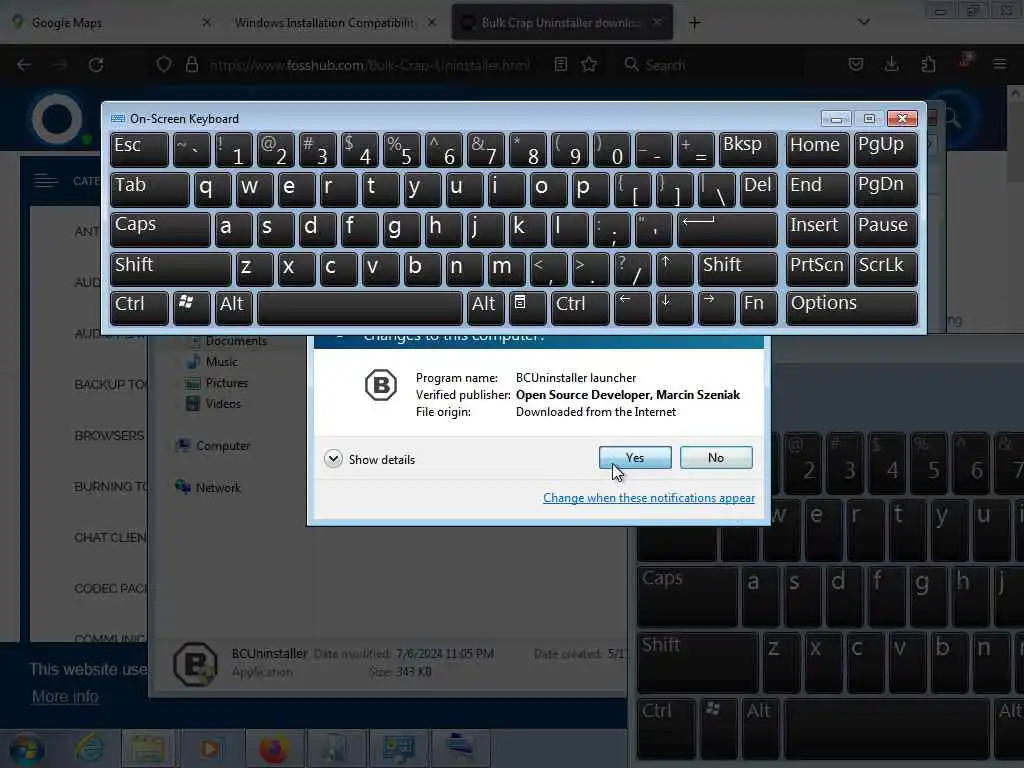Select Pictures in the Explorer navigation pane
The width and height of the screenshot is (1024, 768).
click(x=217, y=383)
